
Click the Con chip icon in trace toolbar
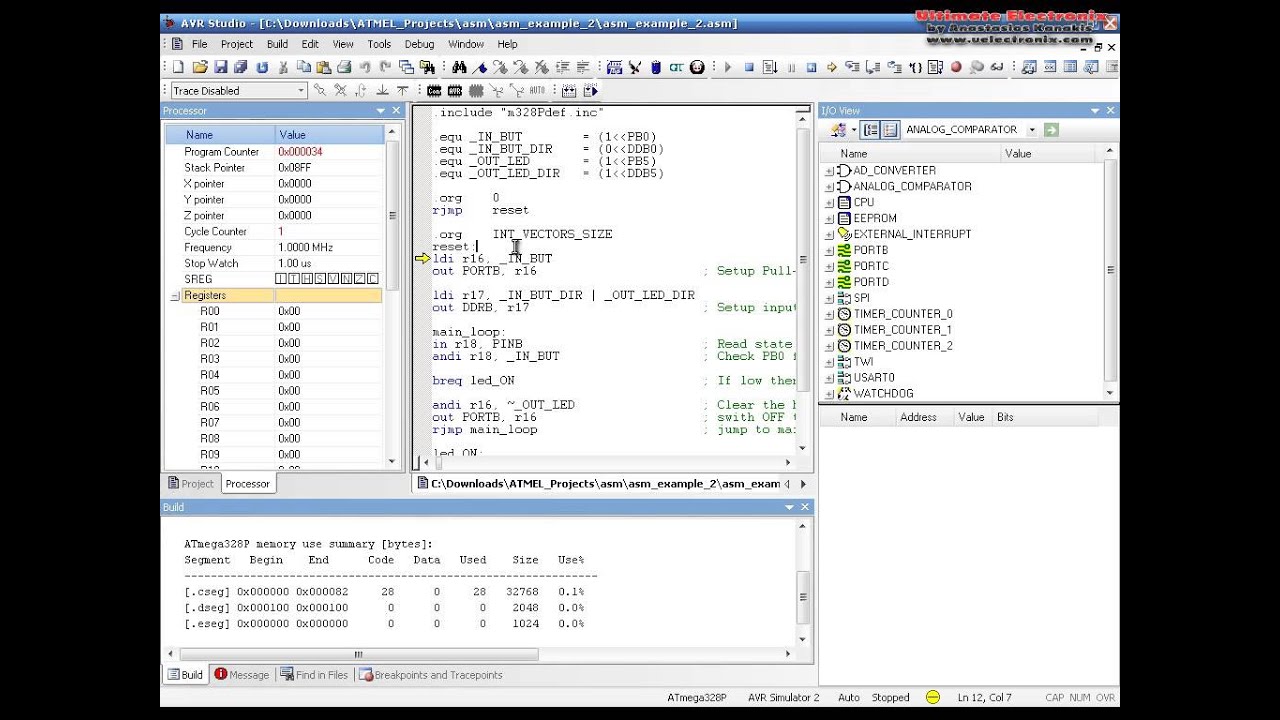pyautogui.click(x=434, y=90)
